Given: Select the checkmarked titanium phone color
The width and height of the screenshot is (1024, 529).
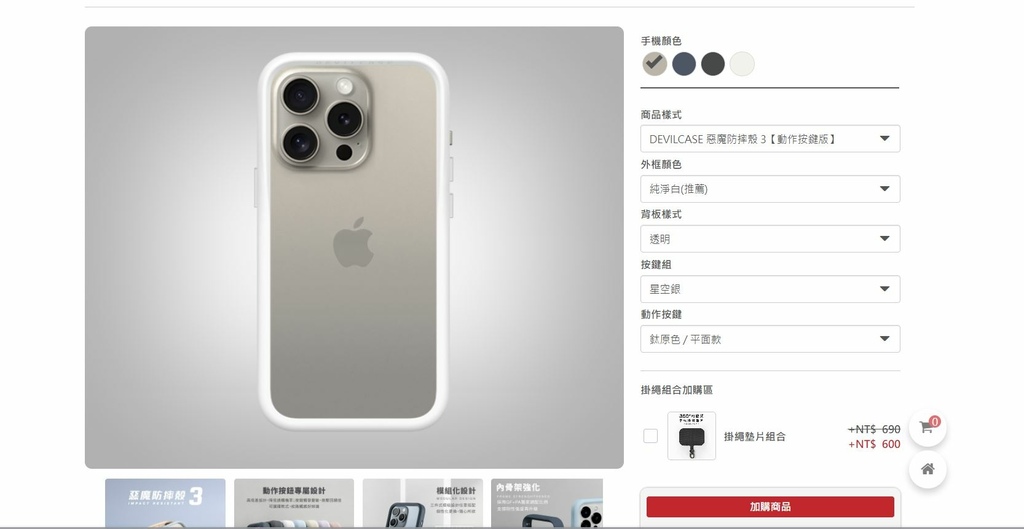Looking at the screenshot, I should pyautogui.click(x=654, y=64).
